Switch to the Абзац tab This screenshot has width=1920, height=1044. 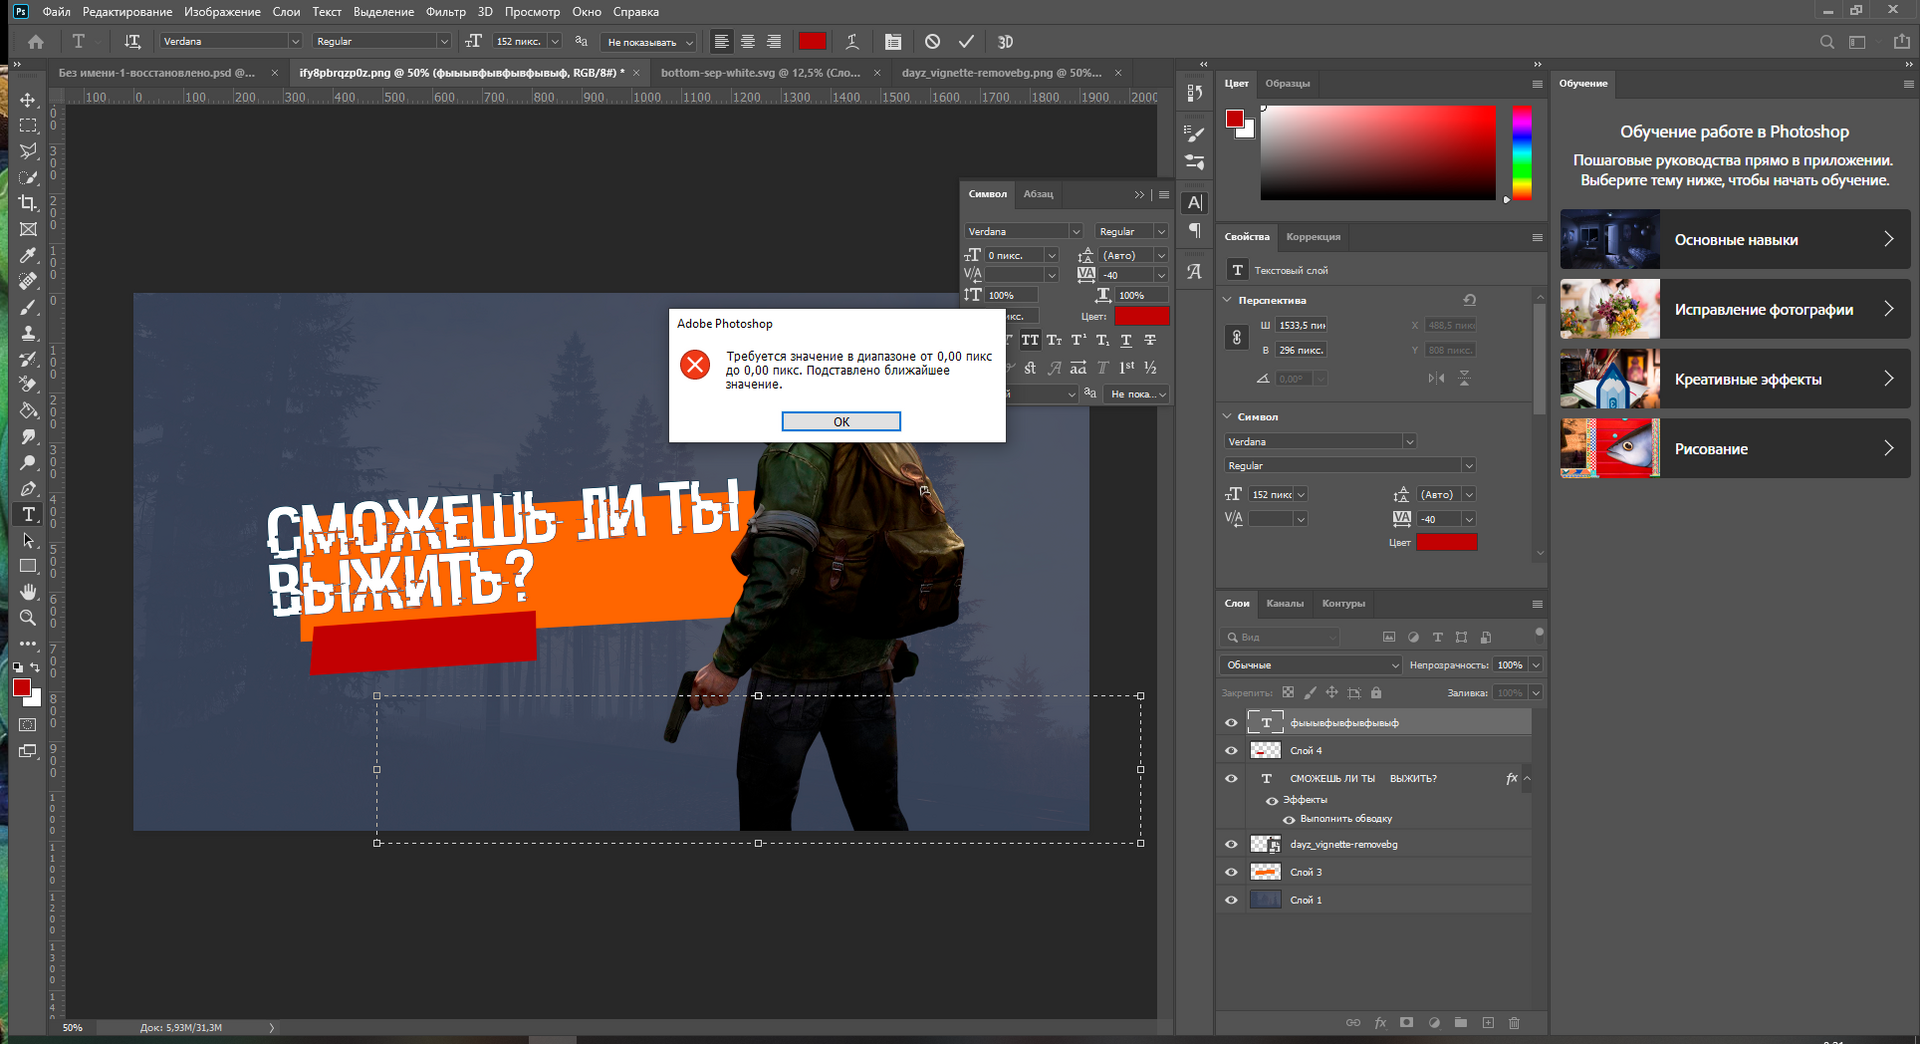(1038, 194)
